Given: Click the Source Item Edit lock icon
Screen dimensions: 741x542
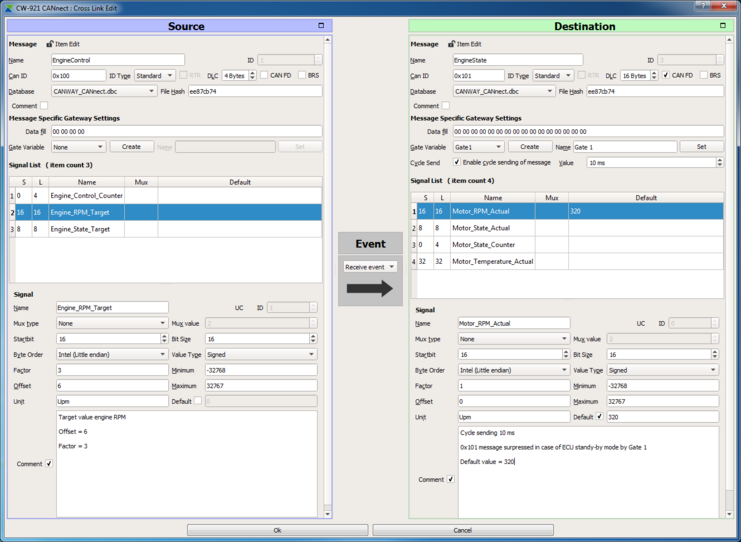Looking at the screenshot, I should pos(50,44).
